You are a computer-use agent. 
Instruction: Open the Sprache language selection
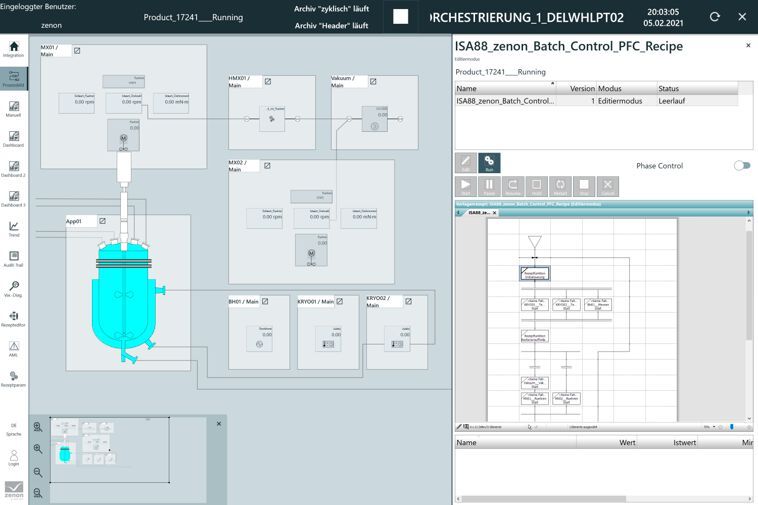click(x=14, y=429)
